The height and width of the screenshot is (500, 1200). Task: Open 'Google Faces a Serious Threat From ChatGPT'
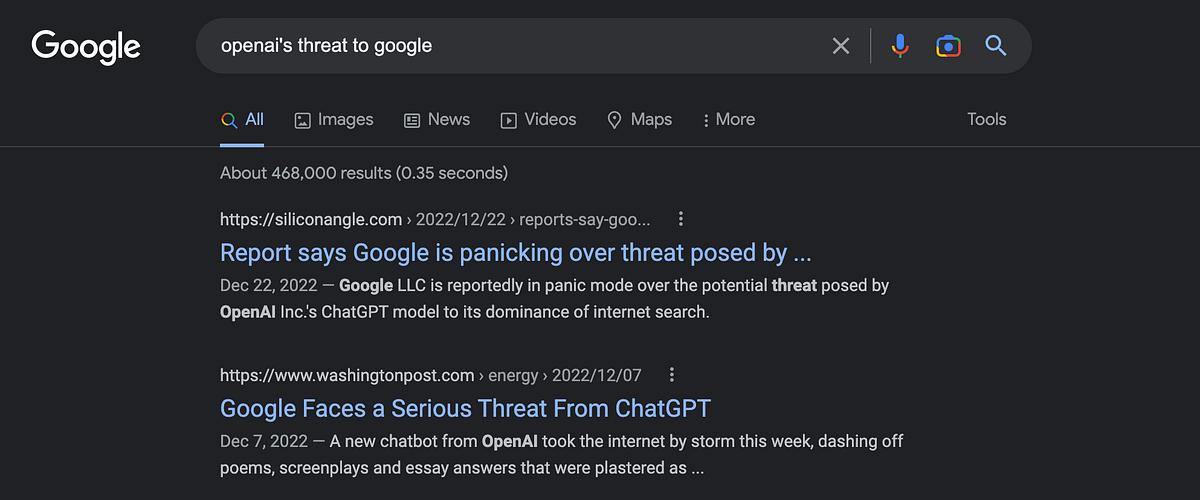465,408
